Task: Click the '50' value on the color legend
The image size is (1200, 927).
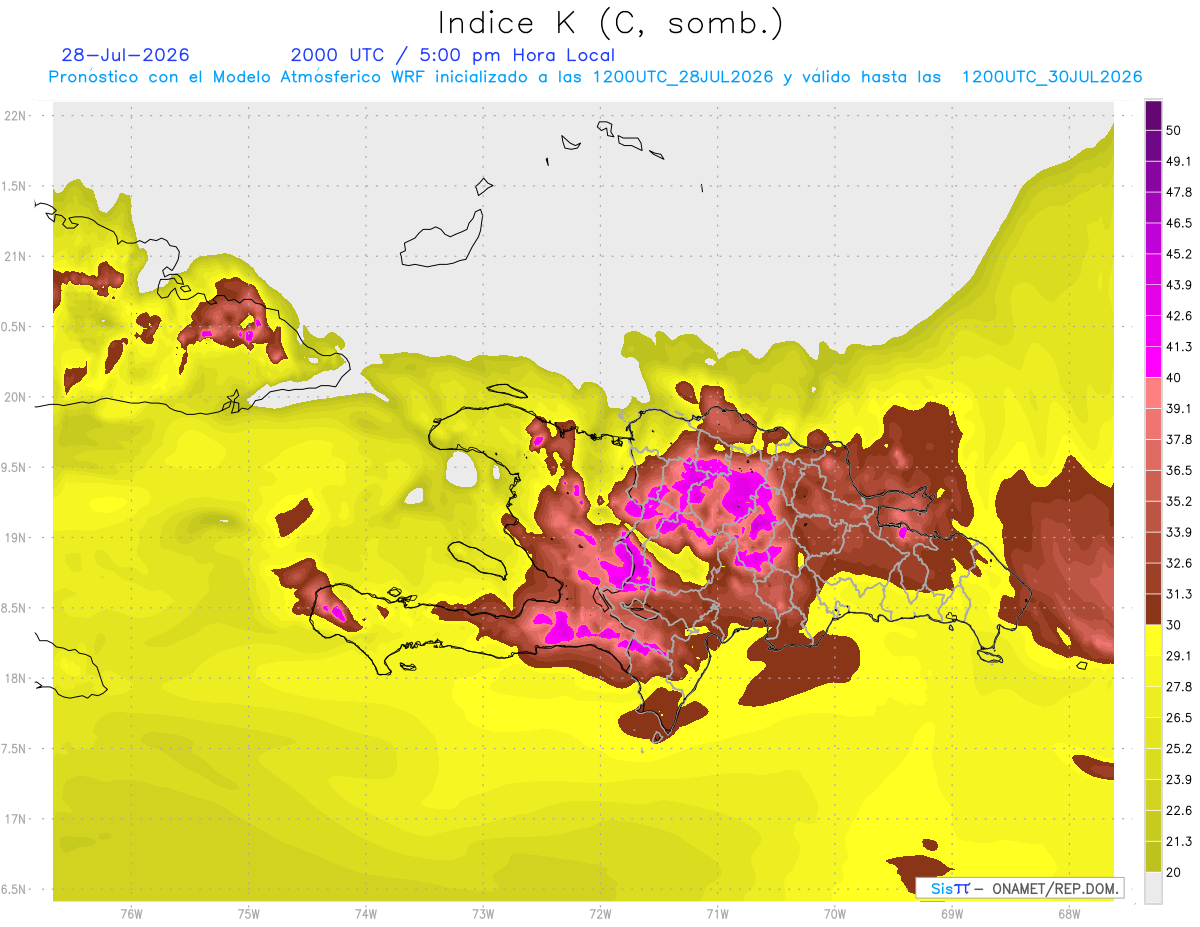Action: click(x=1174, y=130)
